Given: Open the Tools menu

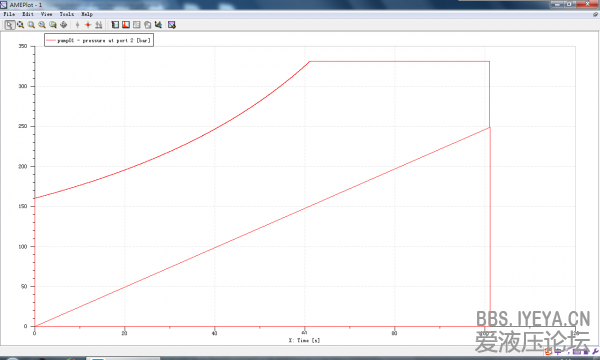Looking at the screenshot, I should point(67,14).
